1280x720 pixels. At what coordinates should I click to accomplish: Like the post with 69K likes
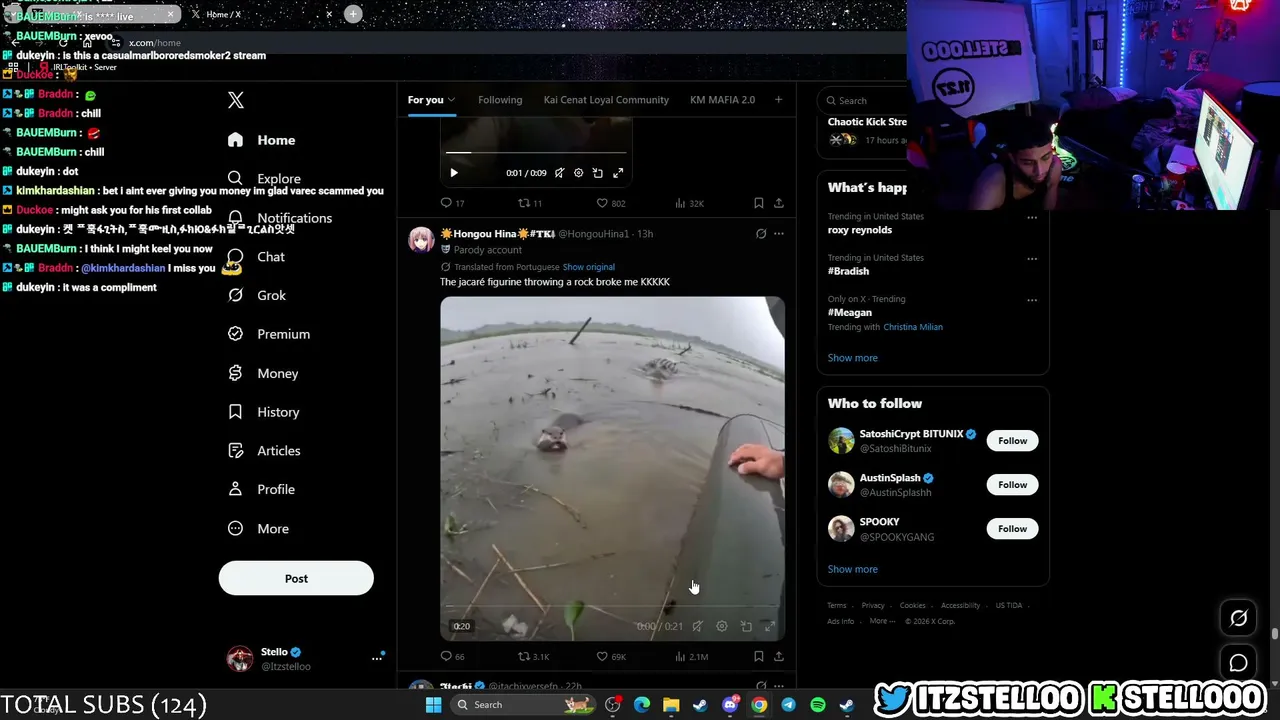pyautogui.click(x=610, y=656)
